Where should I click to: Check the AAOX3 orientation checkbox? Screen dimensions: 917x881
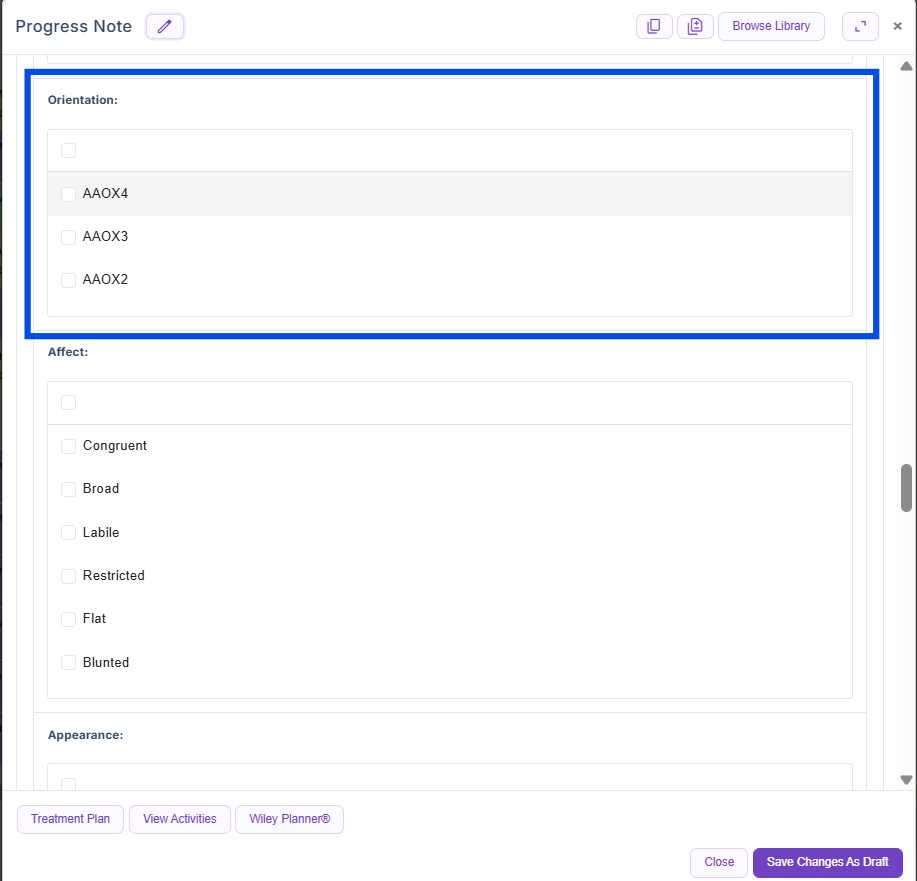(69, 237)
